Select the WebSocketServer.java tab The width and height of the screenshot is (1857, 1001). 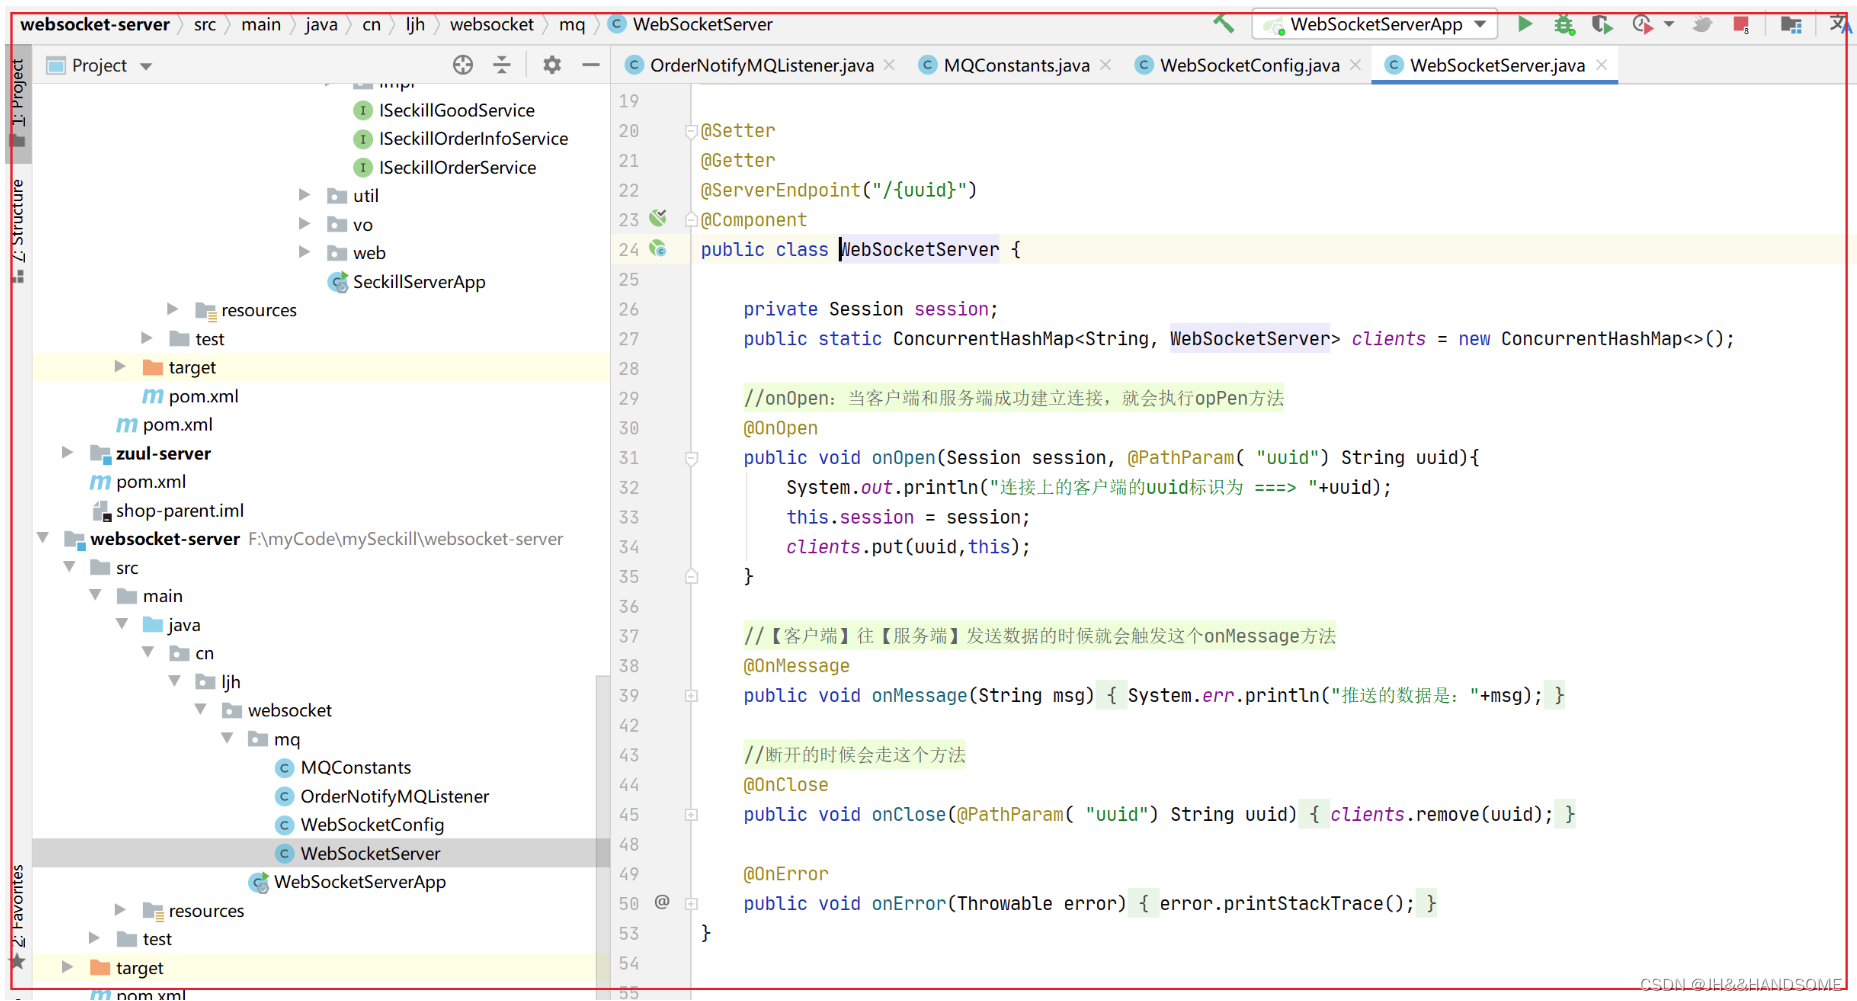coord(1496,65)
